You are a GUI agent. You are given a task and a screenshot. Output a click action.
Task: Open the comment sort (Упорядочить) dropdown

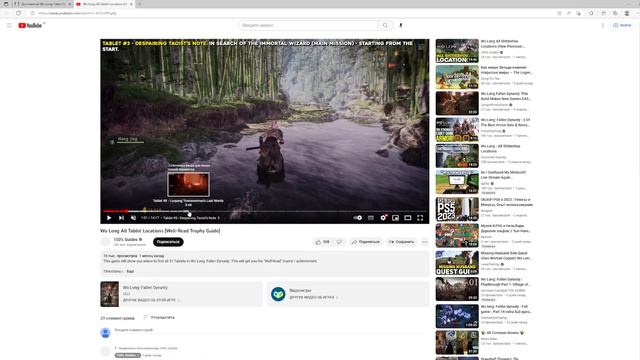point(159,318)
